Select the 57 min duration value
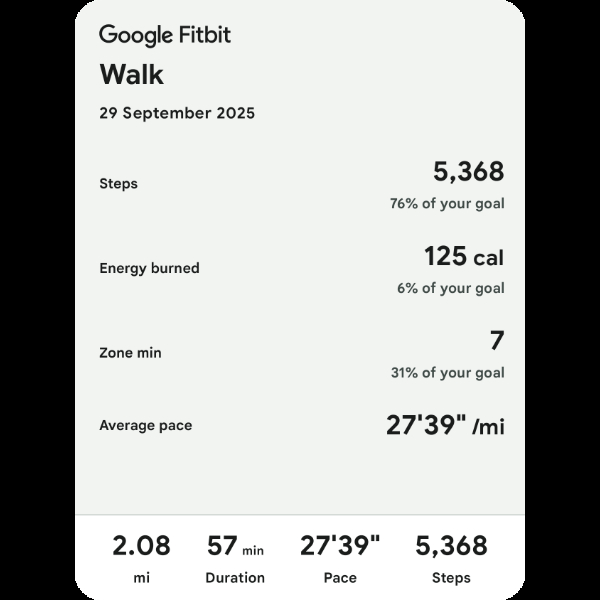The height and width of the screenshot is (600, 600). tap(235, 547)
